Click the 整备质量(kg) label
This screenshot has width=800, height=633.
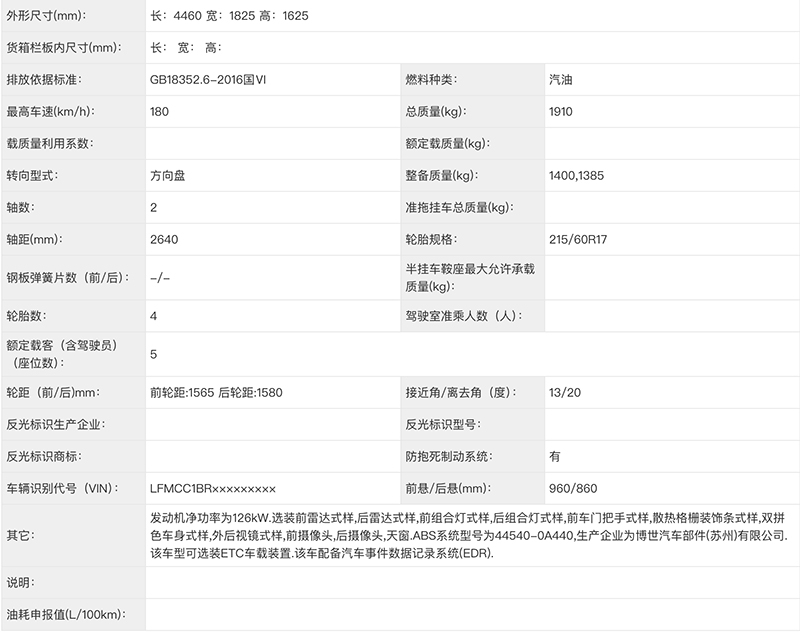pos(442,175)
